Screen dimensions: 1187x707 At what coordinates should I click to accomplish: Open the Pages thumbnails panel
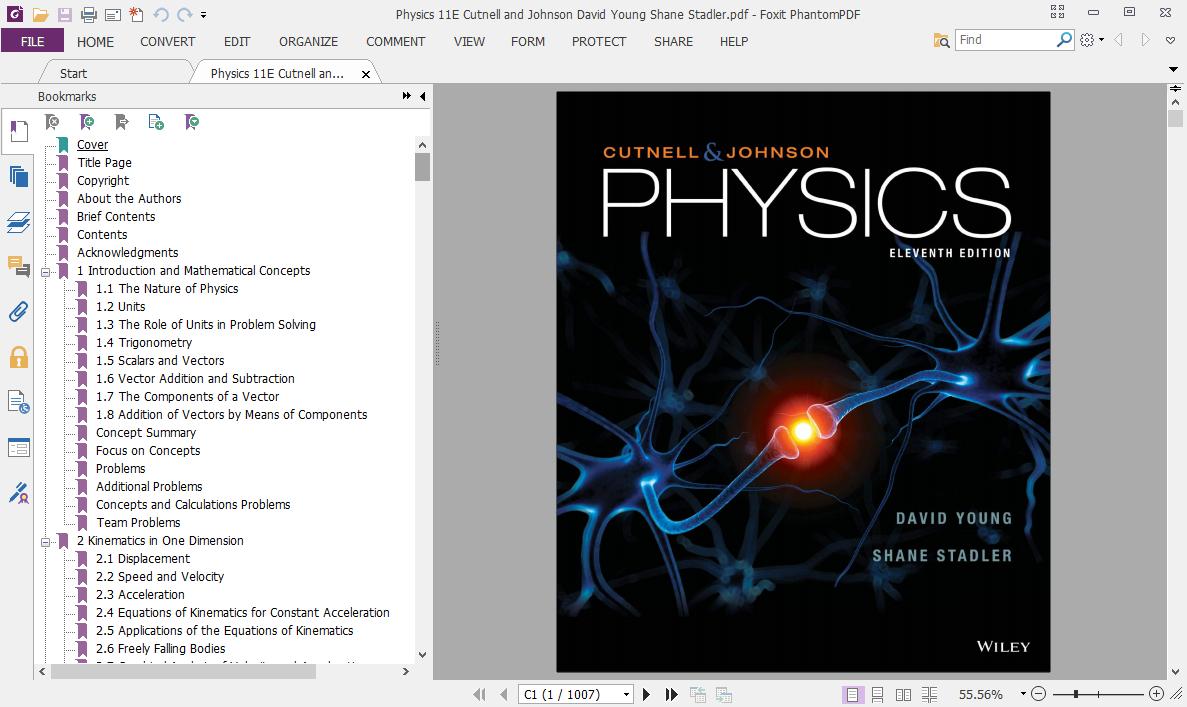tap(18, 176)
